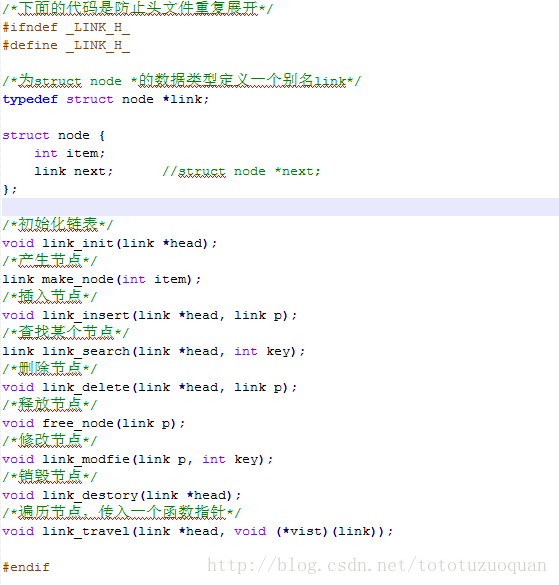Click the first Chinese comment line at top
The width and height of the screenshot is (559, 585).
pos(138,9)
